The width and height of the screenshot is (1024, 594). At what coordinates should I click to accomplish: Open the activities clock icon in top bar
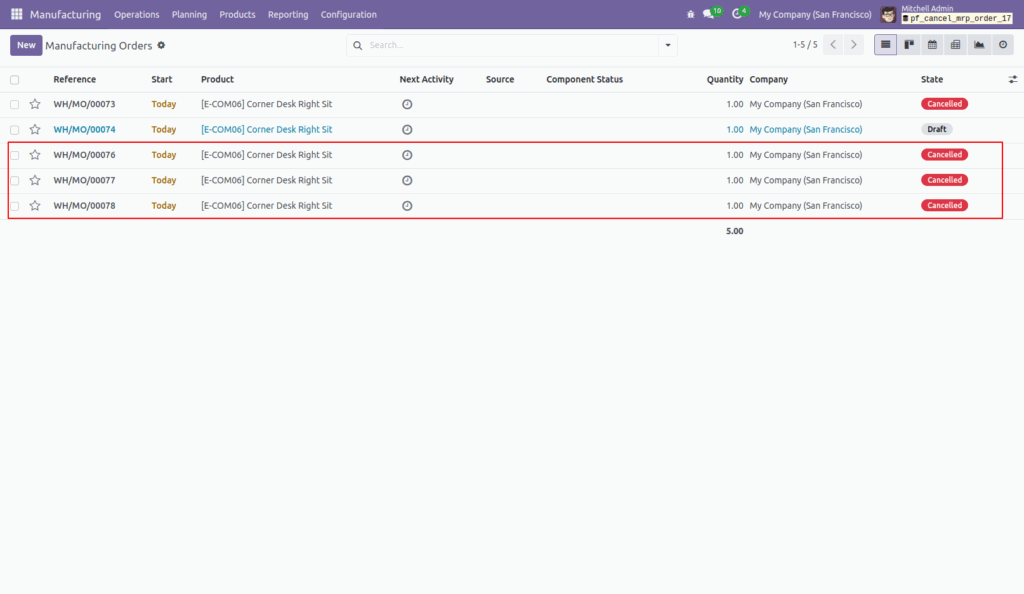738,14
